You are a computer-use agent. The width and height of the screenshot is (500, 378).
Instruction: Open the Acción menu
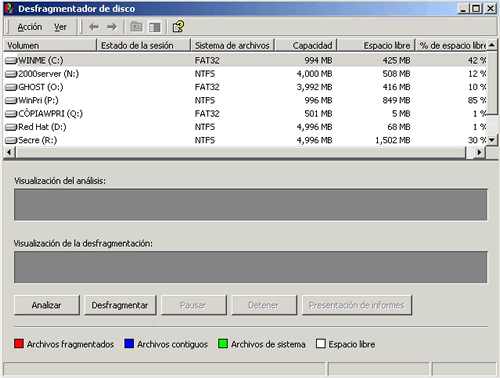(x=30, y=27)
